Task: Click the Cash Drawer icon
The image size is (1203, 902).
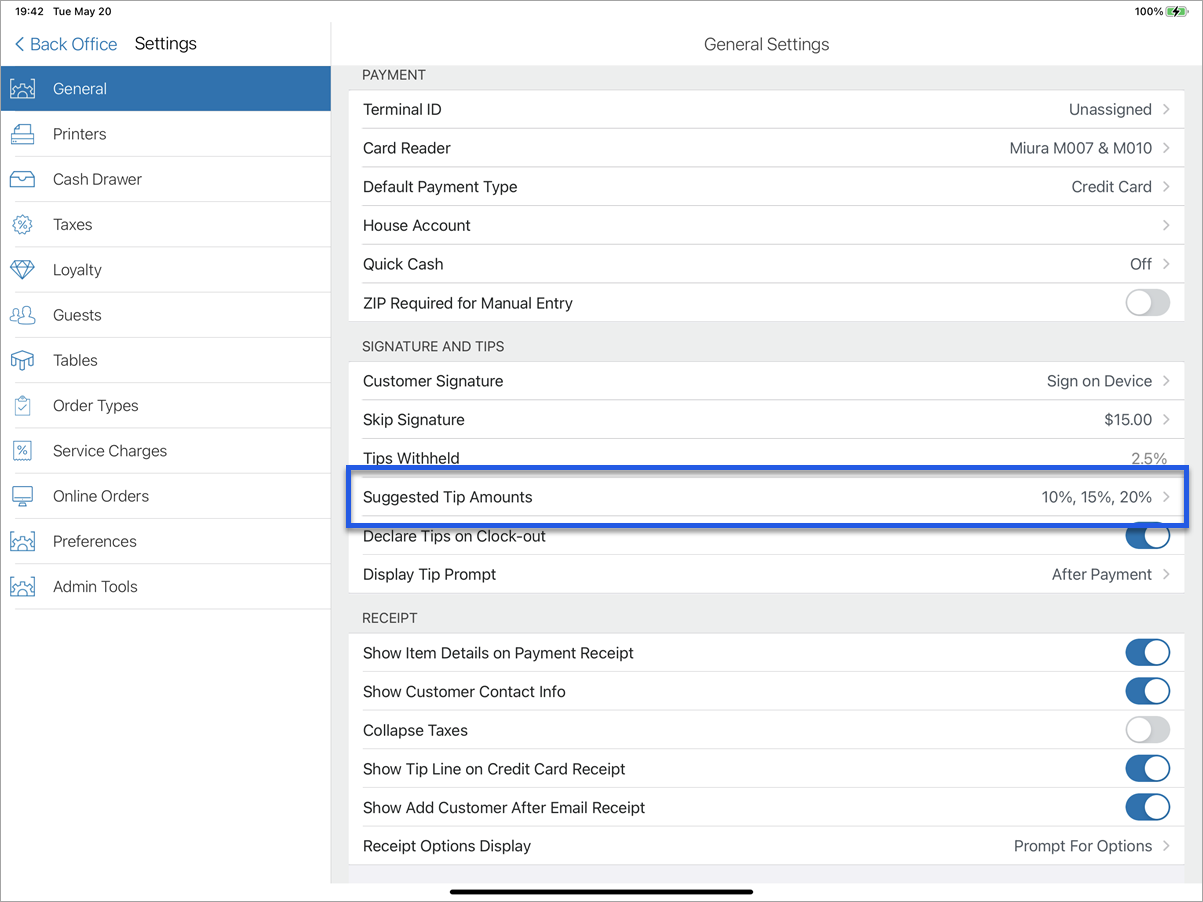Action: (22, 180)
